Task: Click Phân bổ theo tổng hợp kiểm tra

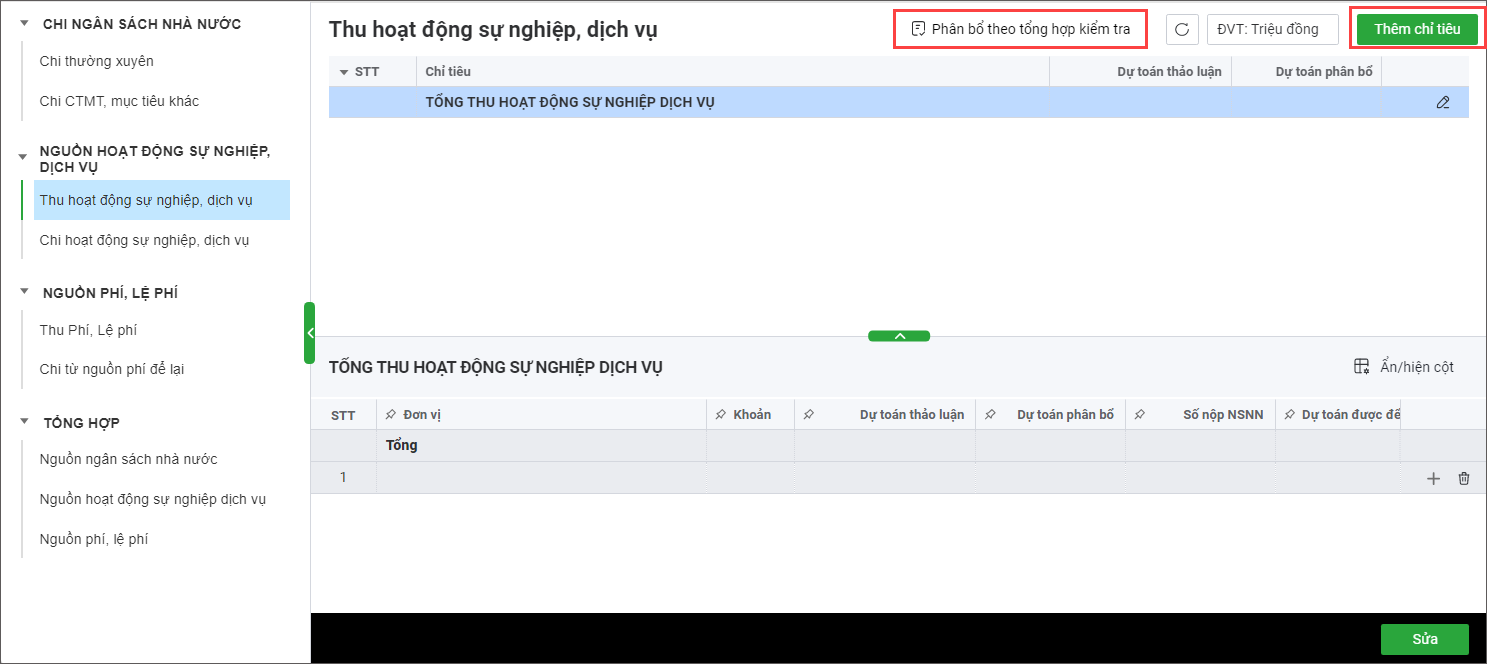Action: (1020, 29)
